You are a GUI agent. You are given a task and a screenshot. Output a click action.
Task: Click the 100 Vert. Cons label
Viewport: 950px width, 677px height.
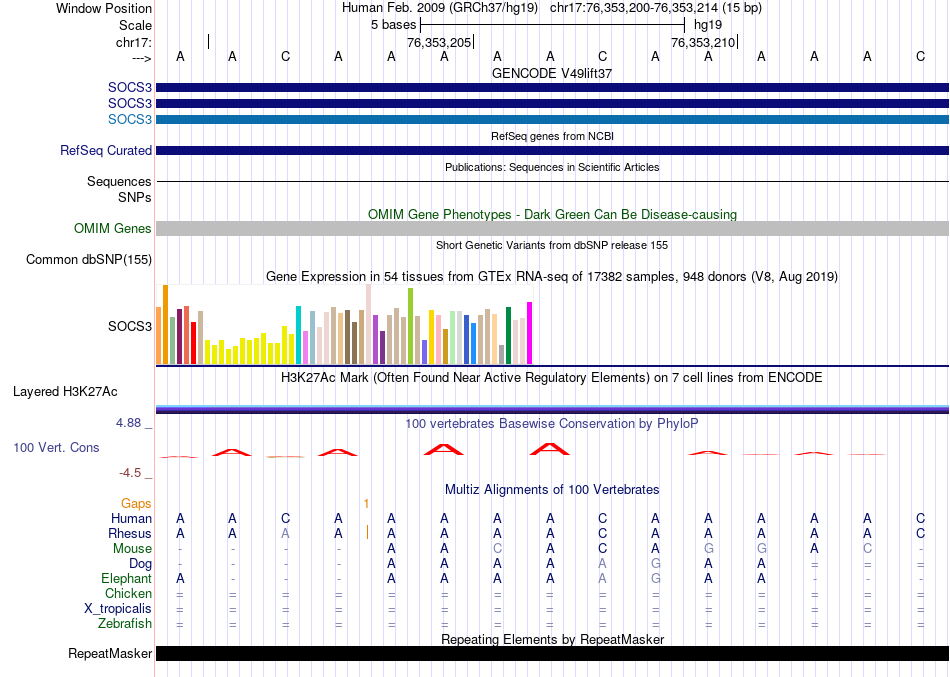click(56, 448)
